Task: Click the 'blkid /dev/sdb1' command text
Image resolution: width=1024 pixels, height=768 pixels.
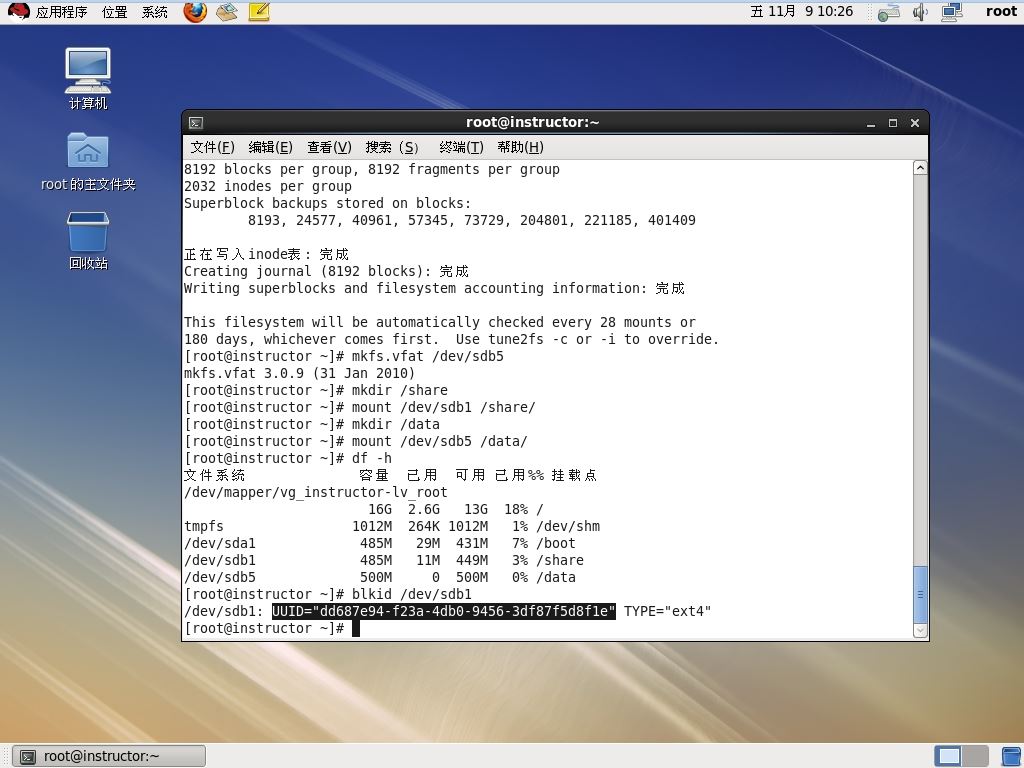Action: point(411,594)
